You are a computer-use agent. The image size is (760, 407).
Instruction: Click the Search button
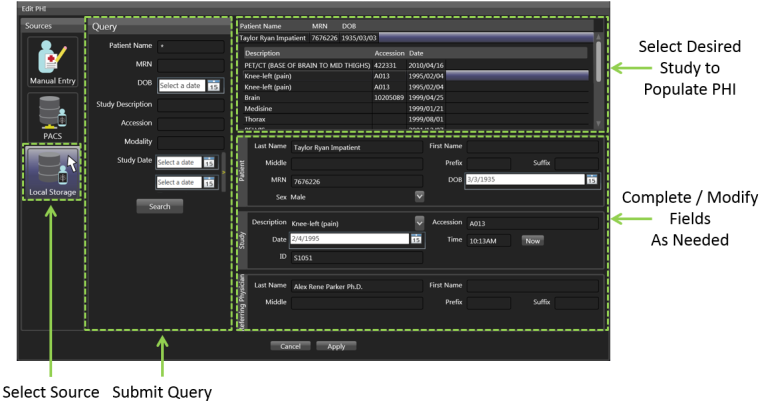point(160,206)
